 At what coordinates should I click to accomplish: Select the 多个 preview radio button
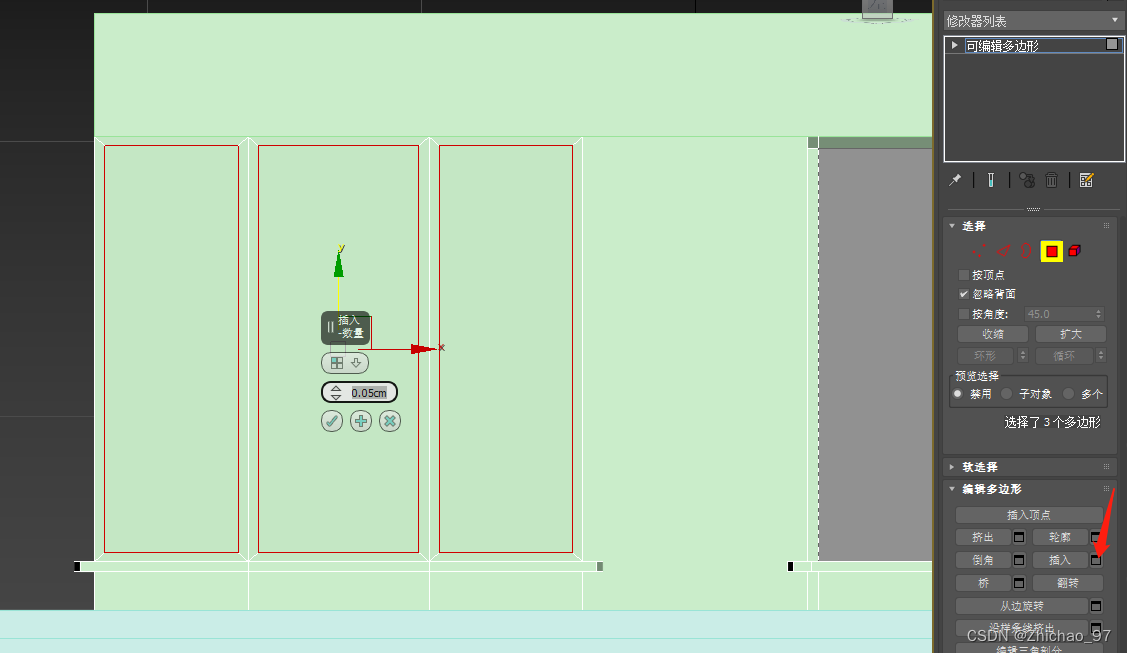[1069, 394]
